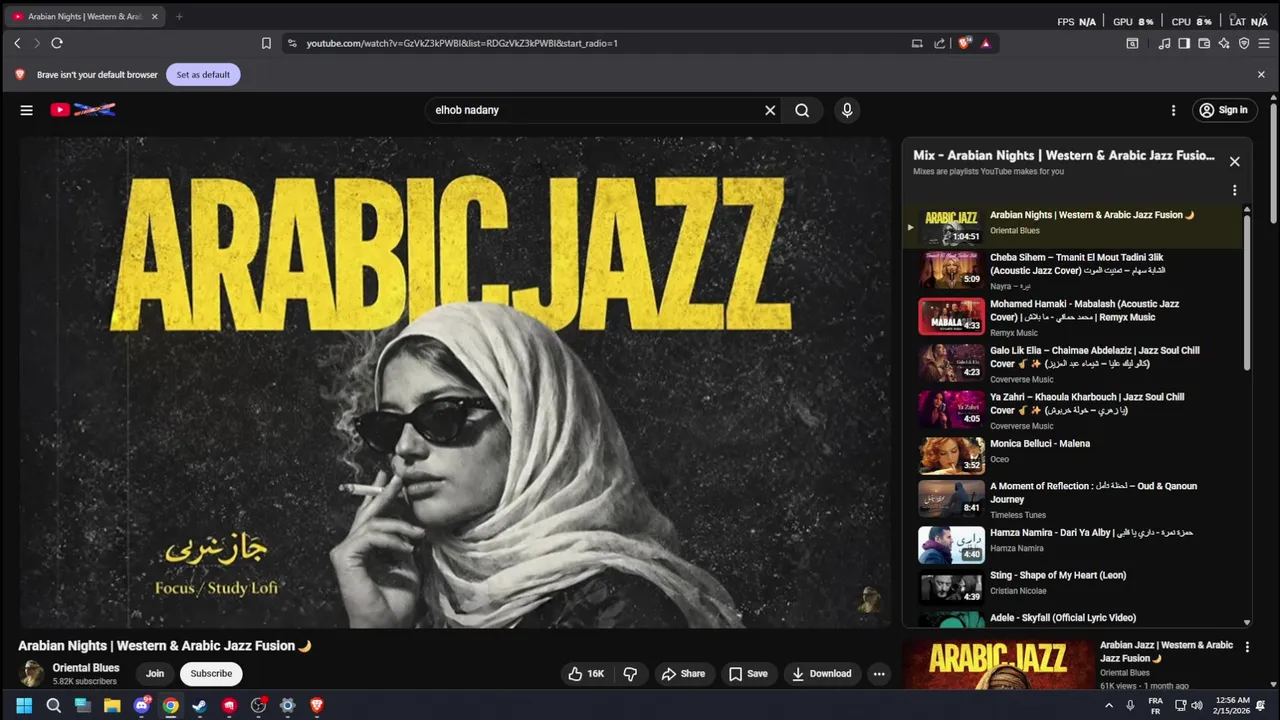The width and height of the screenshot is (1280, 720).
Task: Toggle the Brave sidebar panel
Action: (x=1184, y=43)
